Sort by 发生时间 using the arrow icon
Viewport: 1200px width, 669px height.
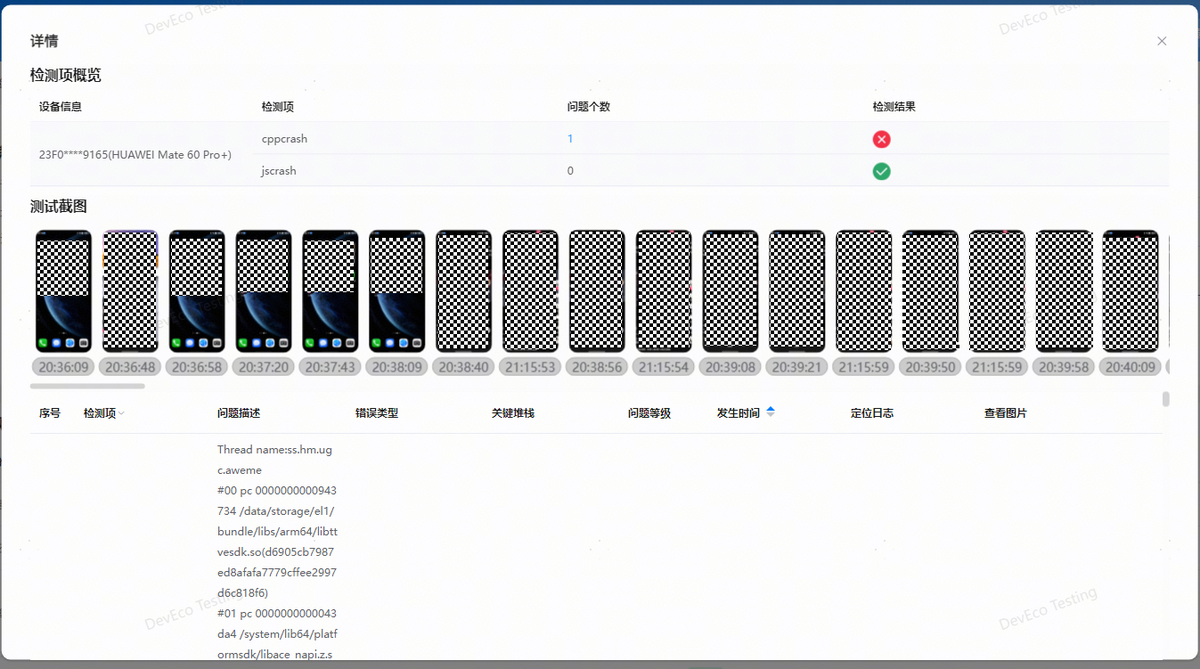click(x=770, y=412)
